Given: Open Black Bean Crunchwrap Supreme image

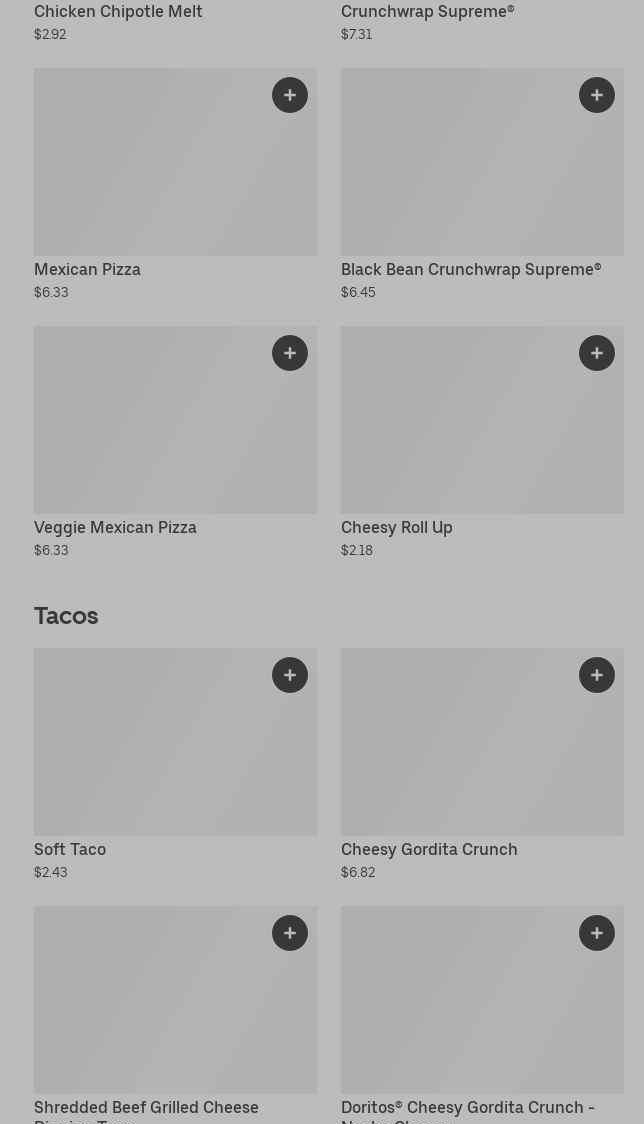Looking at the screenshot, I should pyautogui.click(x=460, y=170).
